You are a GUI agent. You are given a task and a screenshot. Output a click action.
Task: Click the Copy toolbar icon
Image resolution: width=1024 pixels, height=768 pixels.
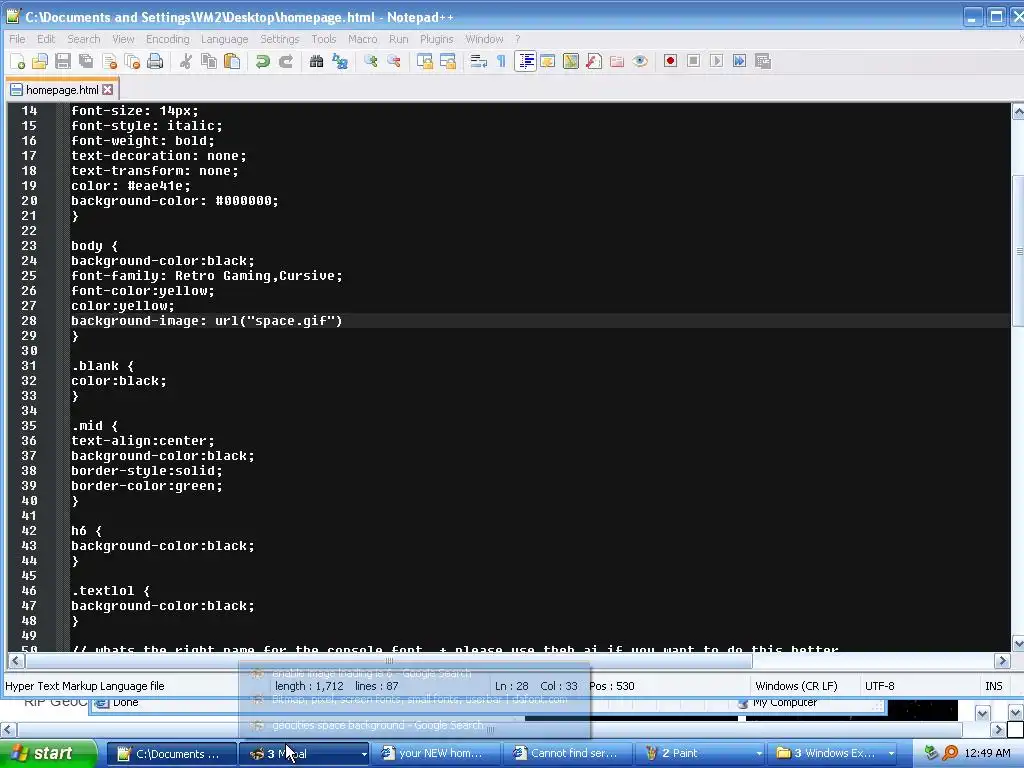click(209, 61)
